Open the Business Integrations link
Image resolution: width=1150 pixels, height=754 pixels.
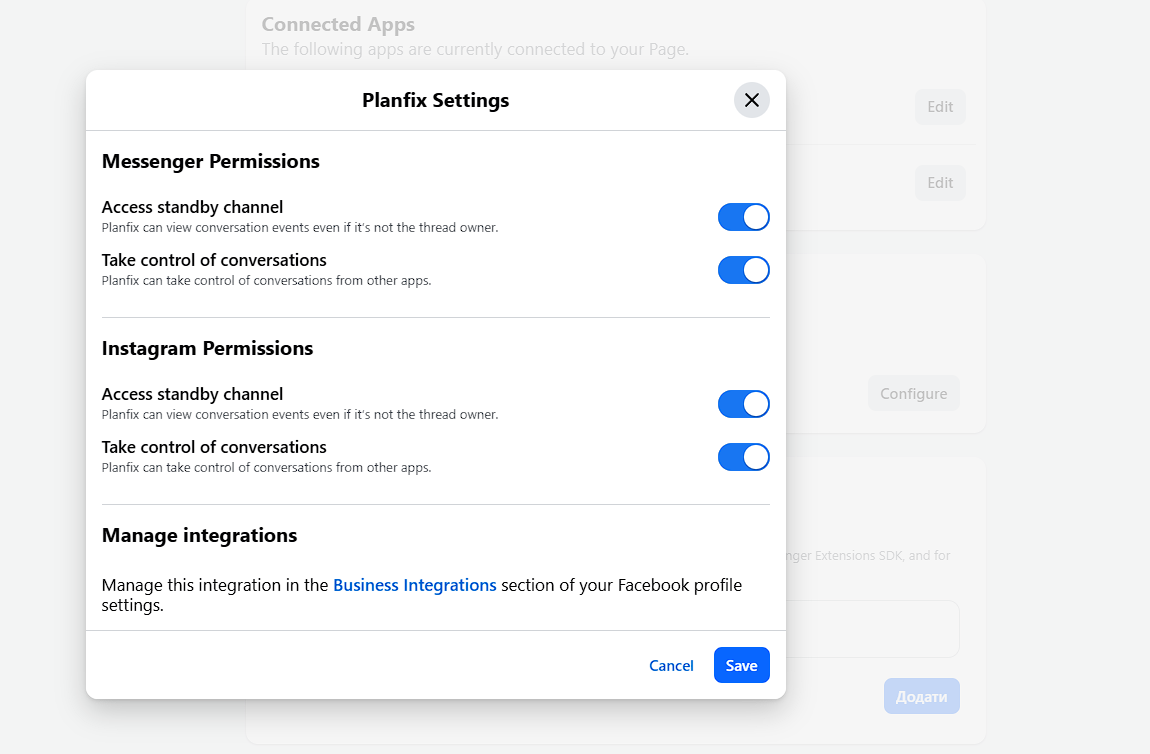(414, 585)
